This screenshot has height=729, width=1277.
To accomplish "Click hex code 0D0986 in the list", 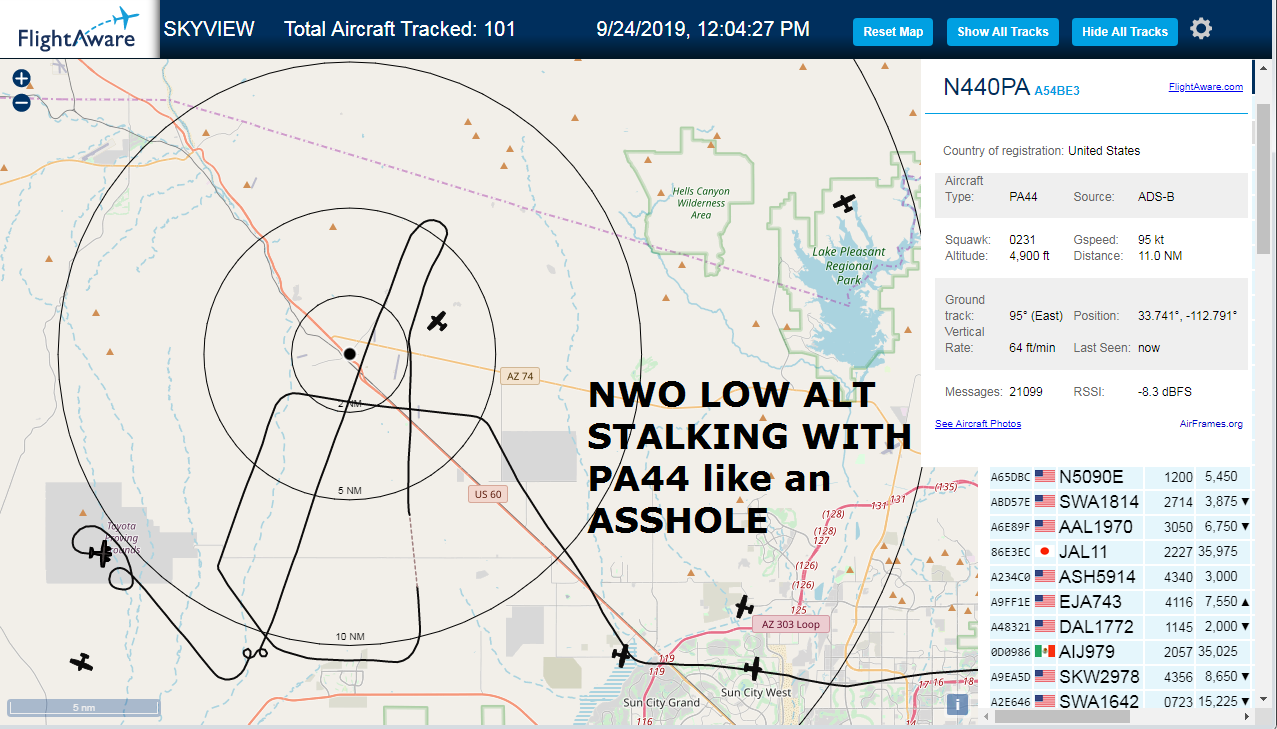I will tap(1010, 653).
